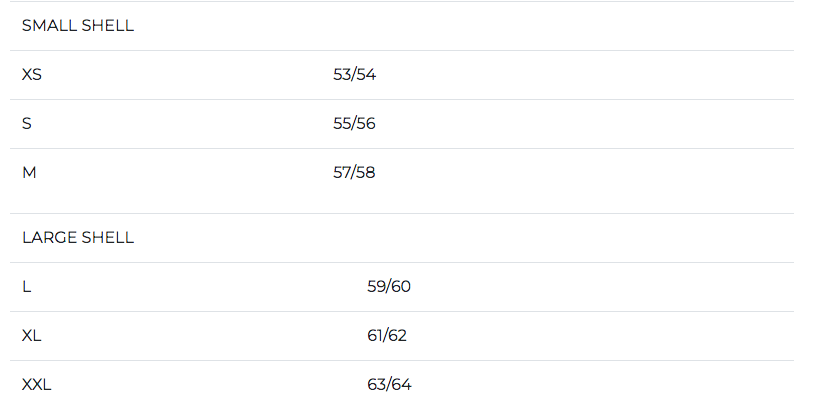Click the LARGE SHELL section heading
This screenshot has height=413, width=830.
tap(78, 238)
